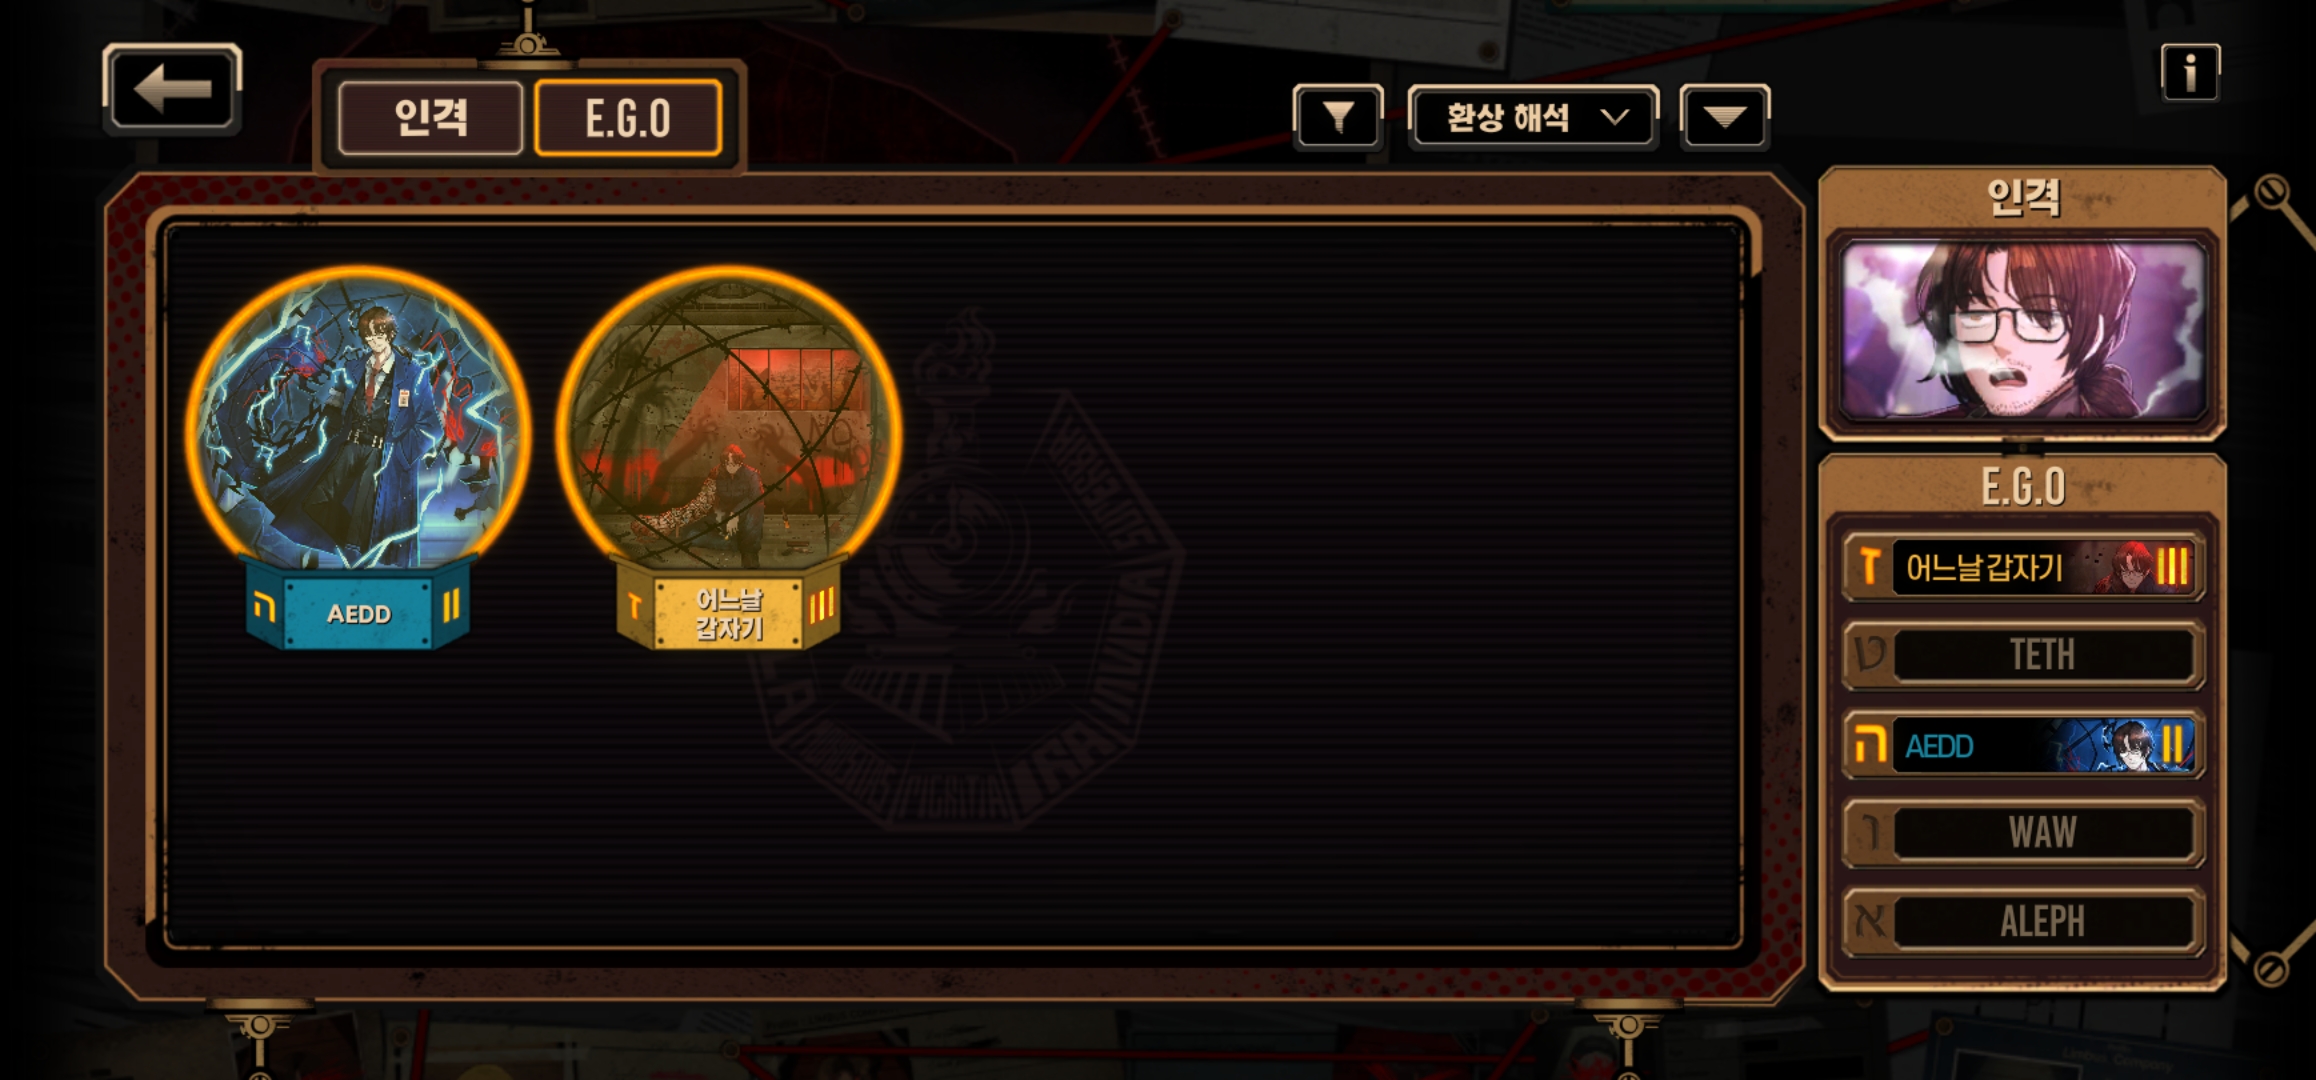2316x1080 pixels.
Task: Open the identity portrait in the 인격 panel
Action: tap(2022, 330)
